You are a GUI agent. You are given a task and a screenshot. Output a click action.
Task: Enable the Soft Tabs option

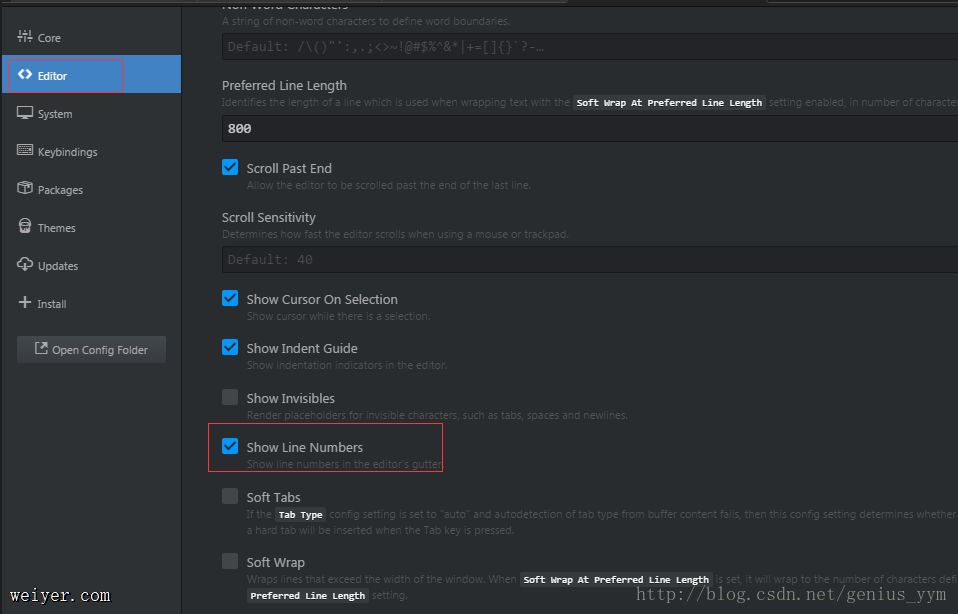[x=230, y=497]
